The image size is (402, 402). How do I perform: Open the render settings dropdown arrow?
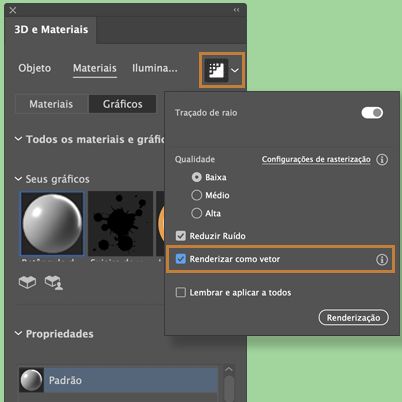pos(235,70)
